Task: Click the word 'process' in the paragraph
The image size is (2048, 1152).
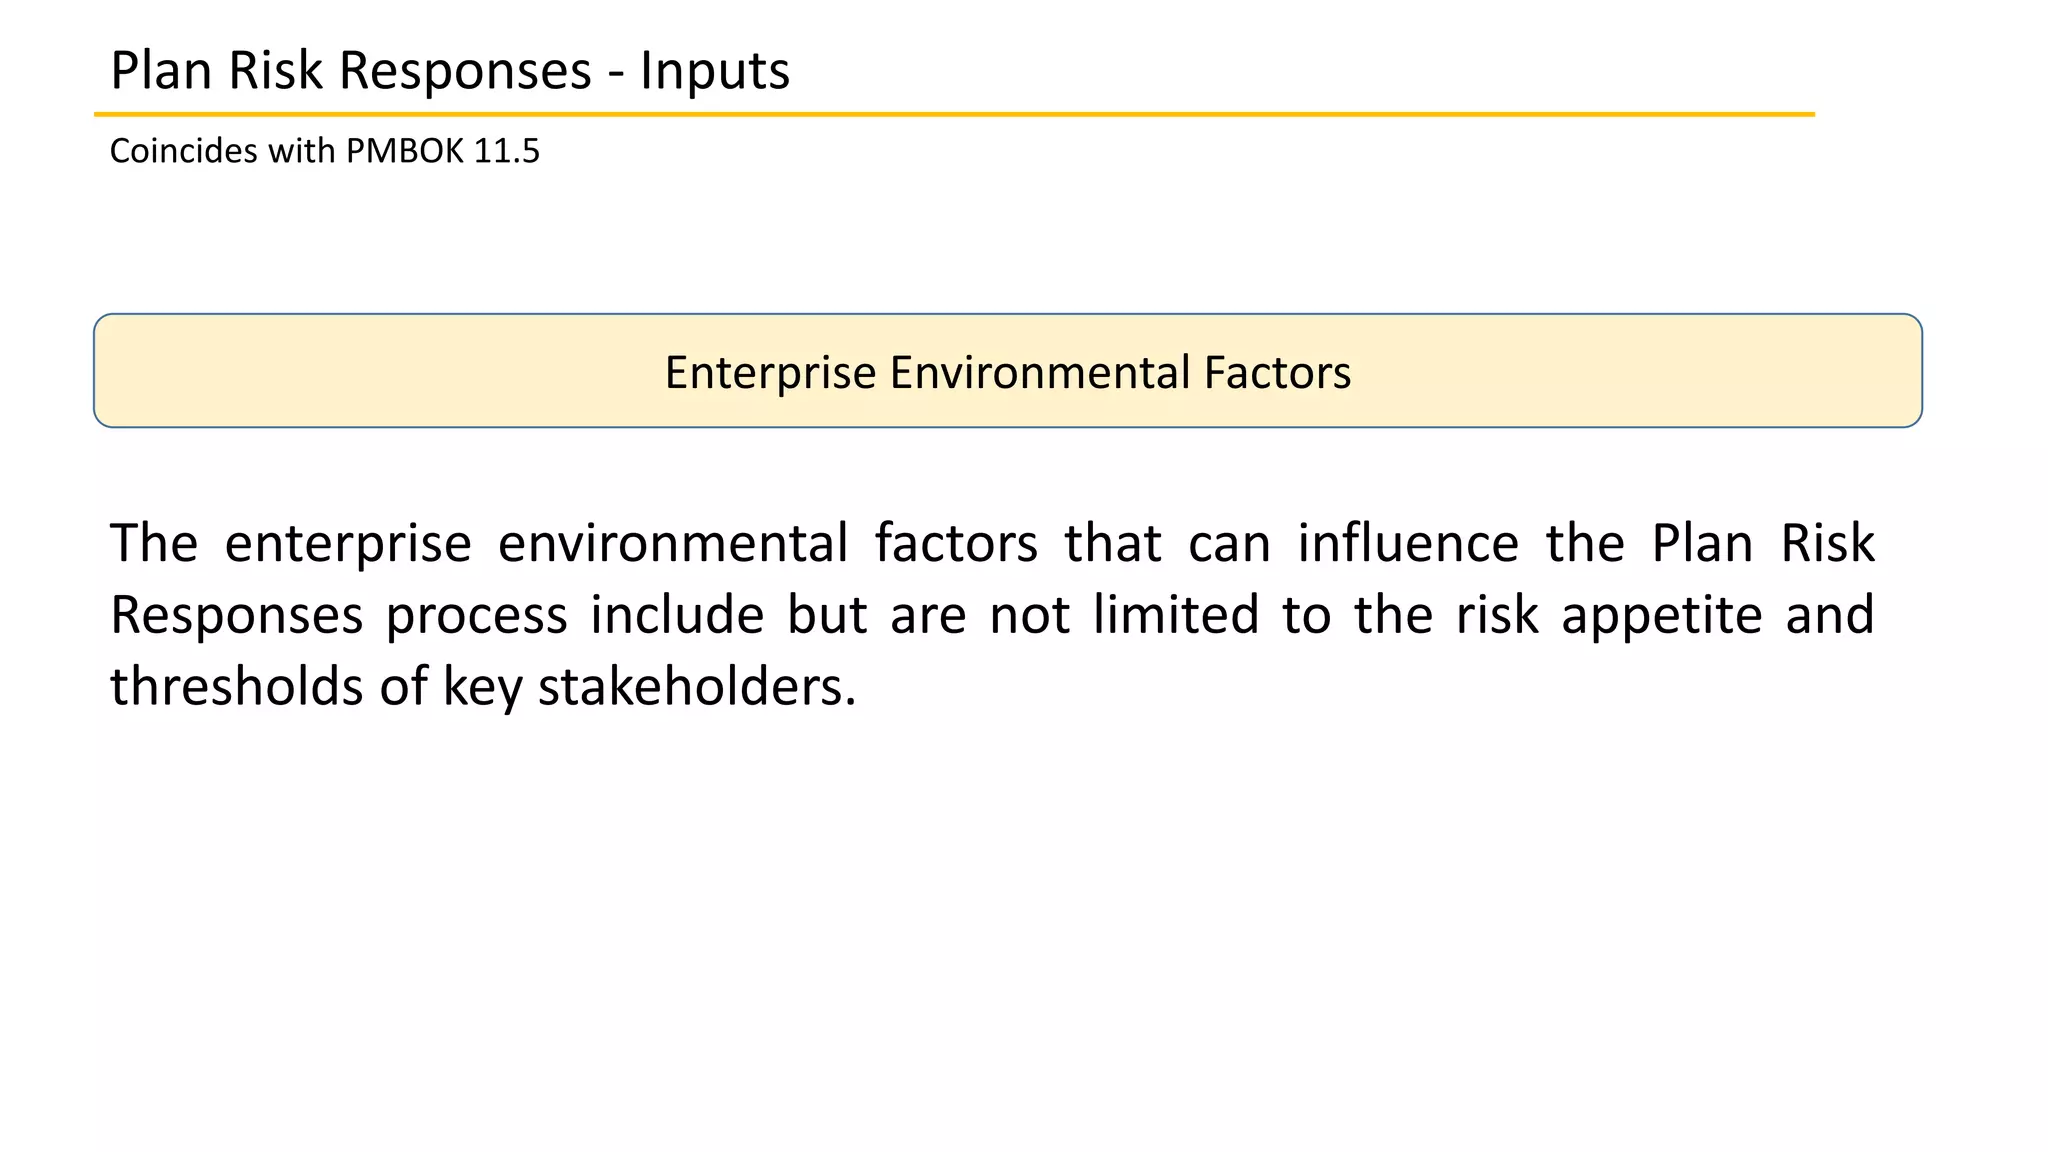Action: [x=477, y=617]
